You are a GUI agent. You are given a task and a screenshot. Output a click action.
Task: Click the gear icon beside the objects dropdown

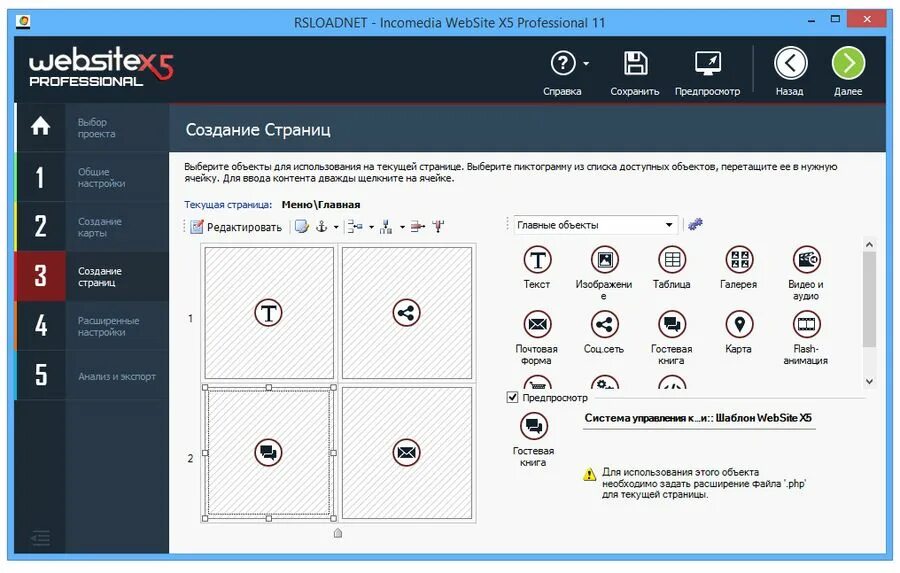pyautogui.click(x=695, y=224)
